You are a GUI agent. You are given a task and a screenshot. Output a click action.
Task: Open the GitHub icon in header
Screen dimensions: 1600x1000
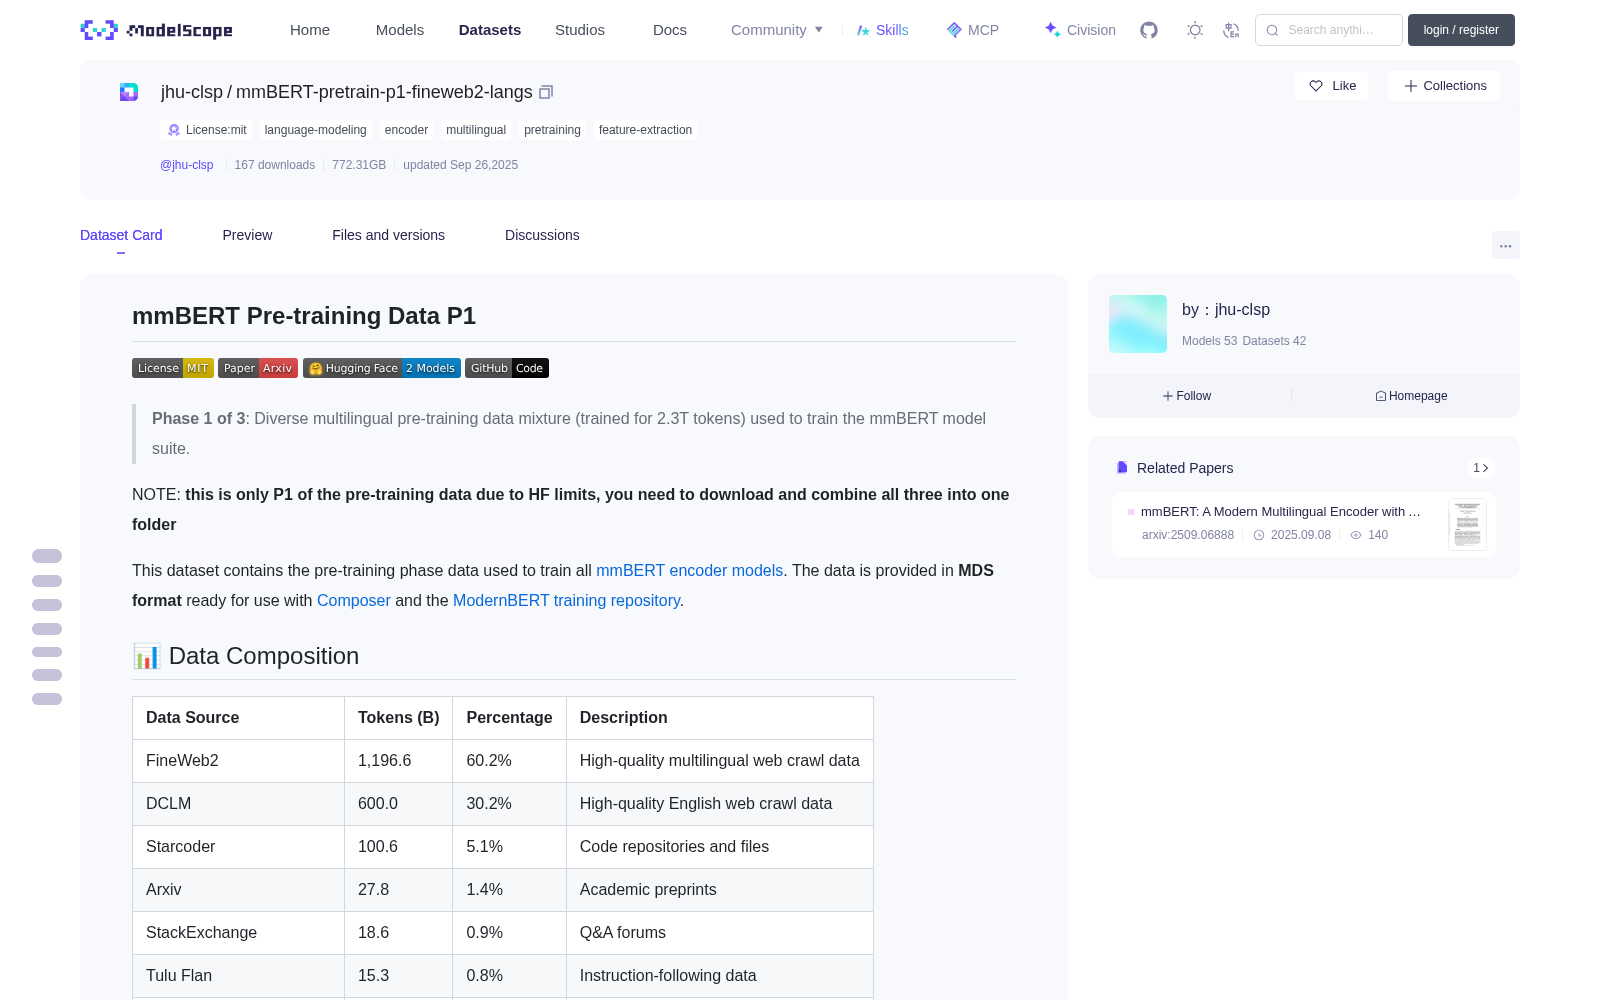pyautogui.click(x=1149, y=30)
